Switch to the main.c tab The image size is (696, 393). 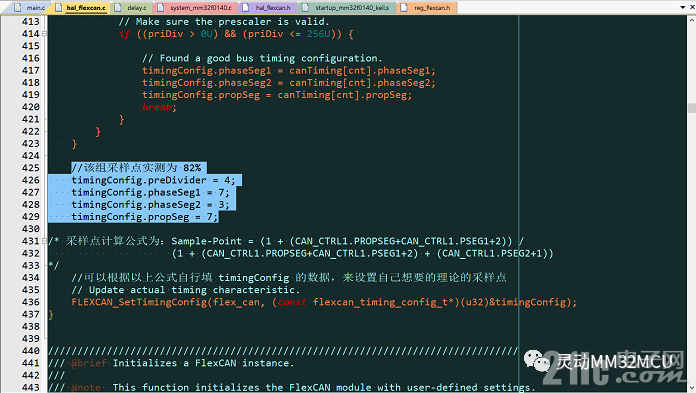click(29, 8)
